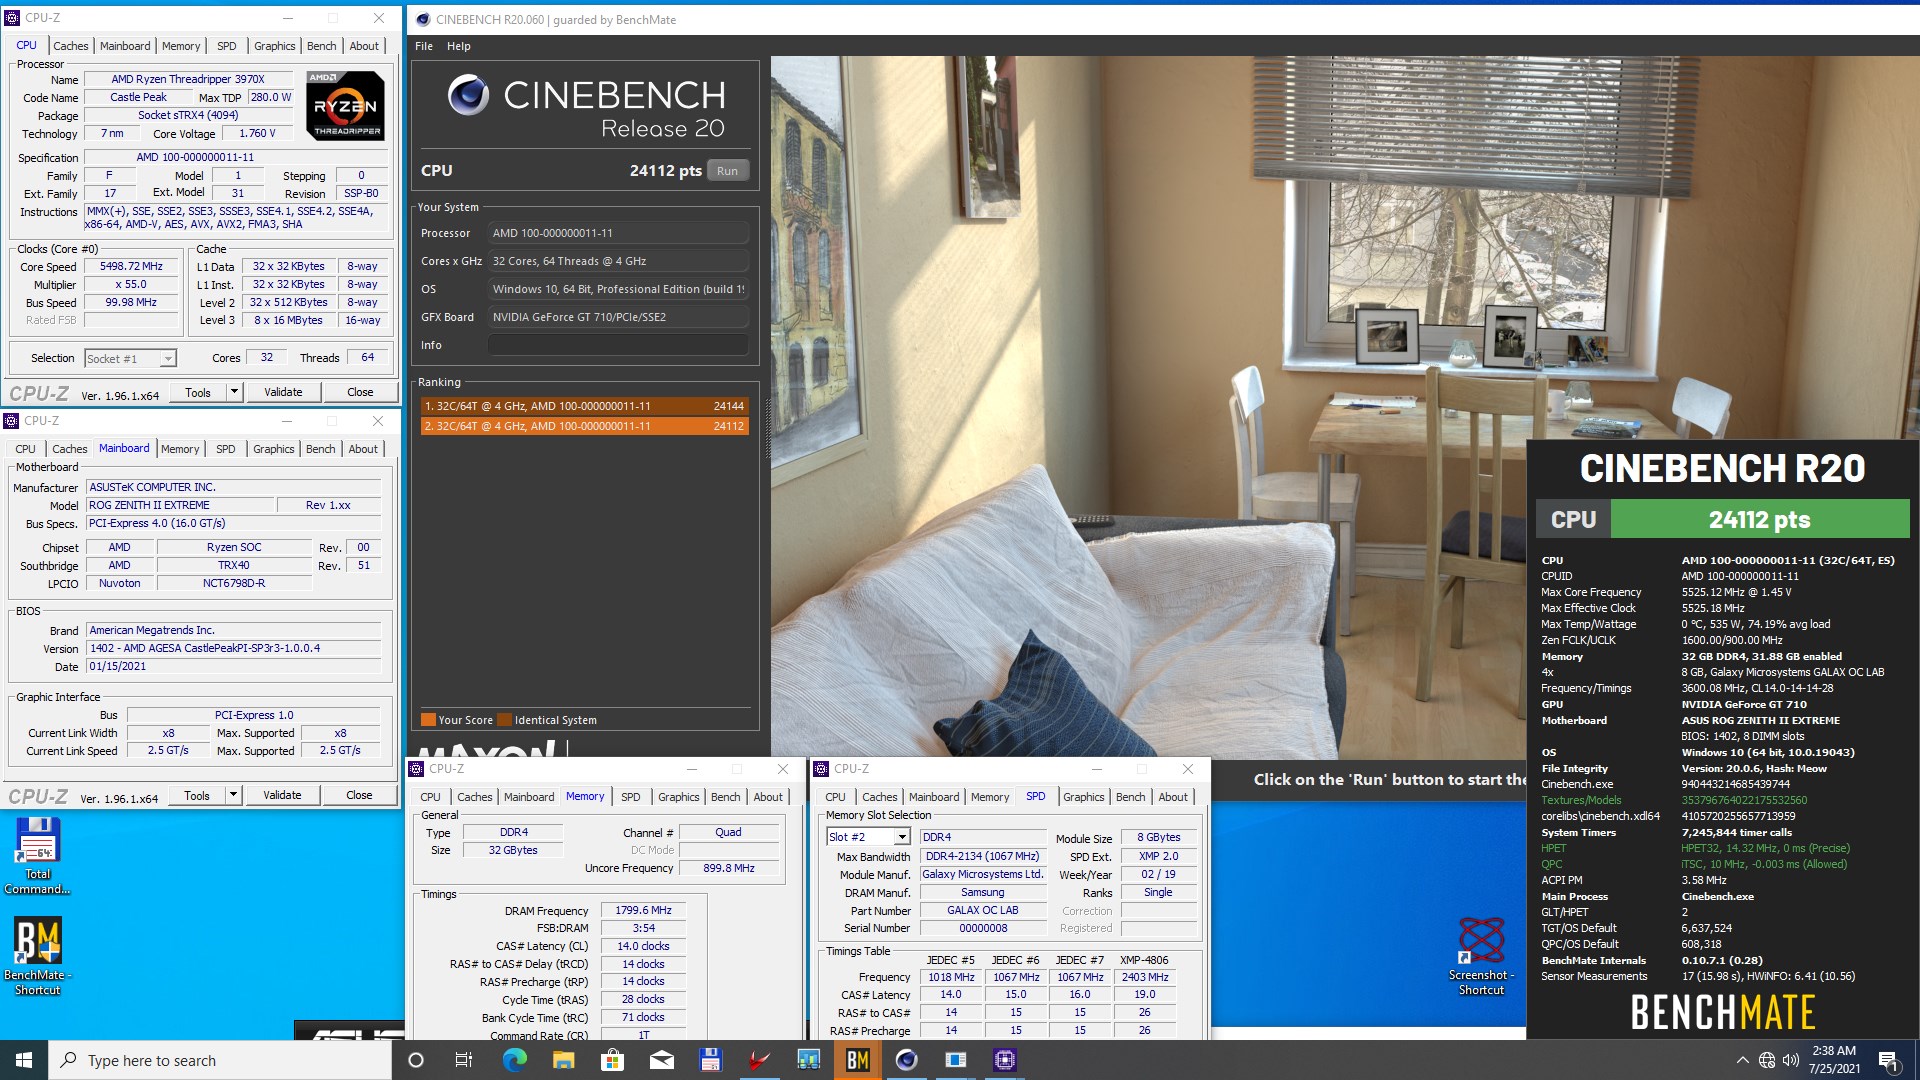Click the AMD Ryzen Threadripper logo

point(346,105)
